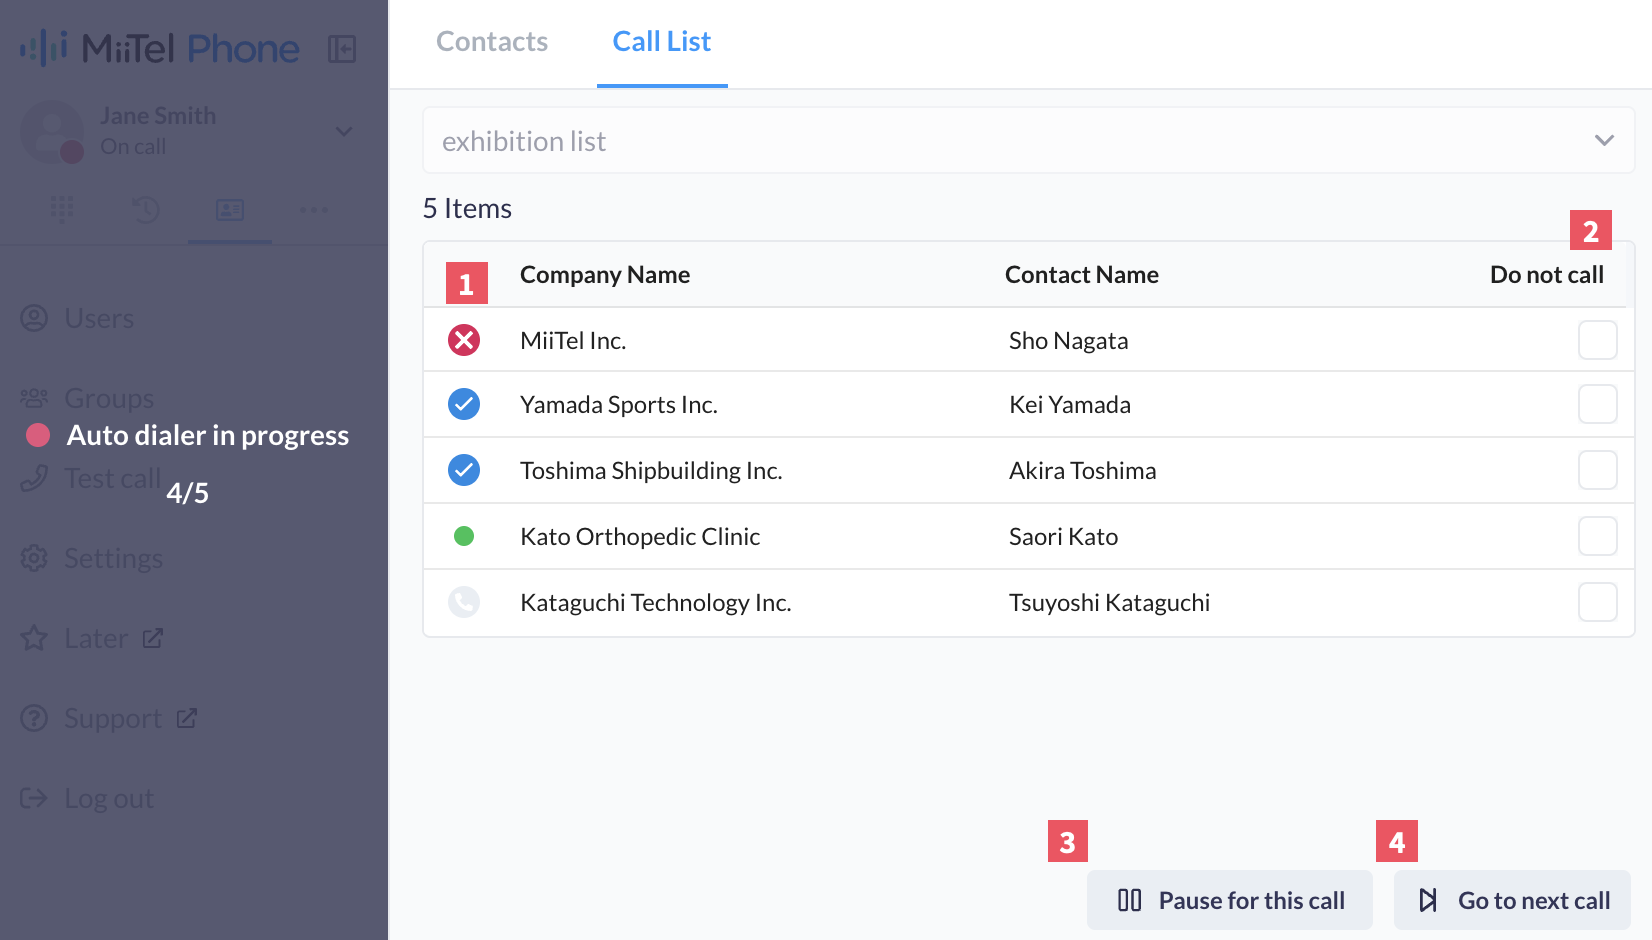Click the Contact Name column header

tap(1082, 275)
